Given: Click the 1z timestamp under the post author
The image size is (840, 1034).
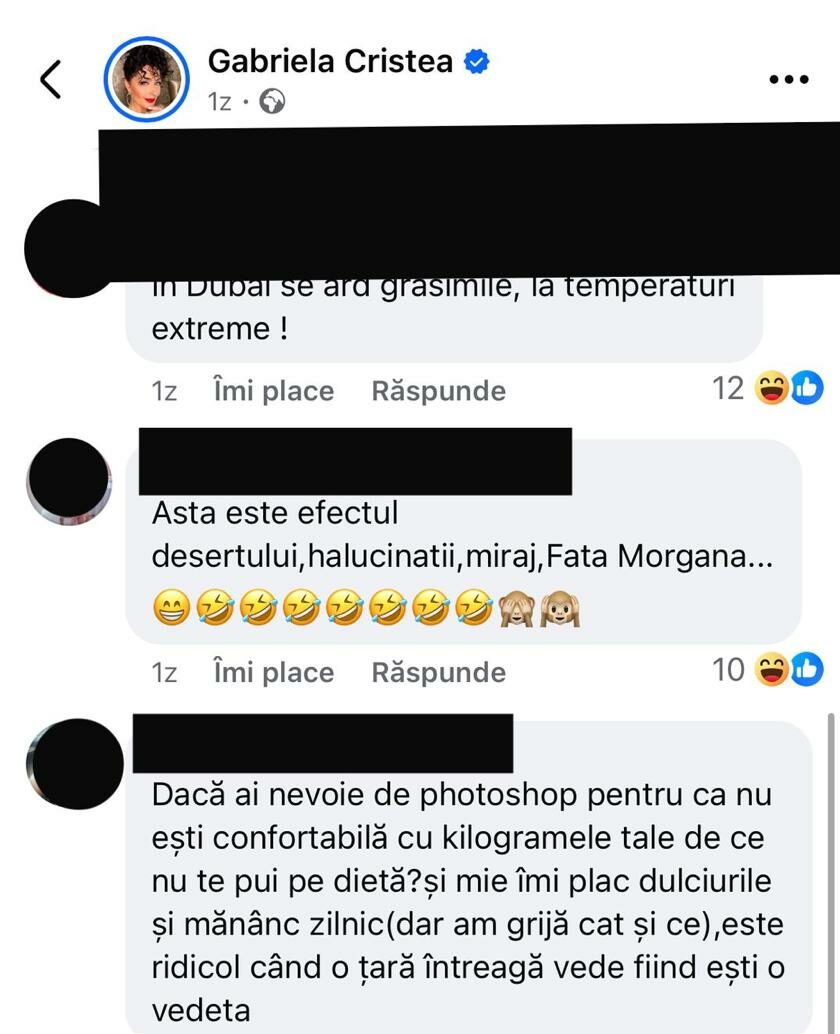Looking at the screenshot, I should (220, 102).
